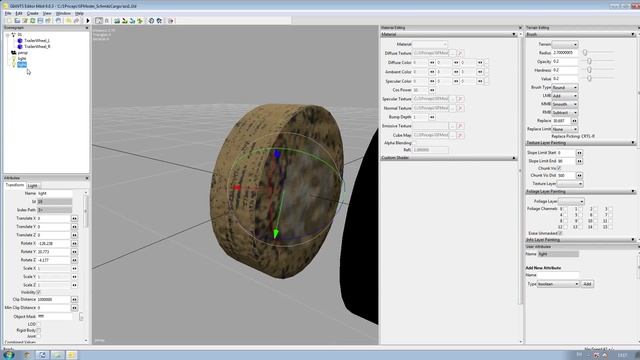Click the adjust arrows button beside Clip Distance
Screen dimensions: 640x360
coord(74,300)
